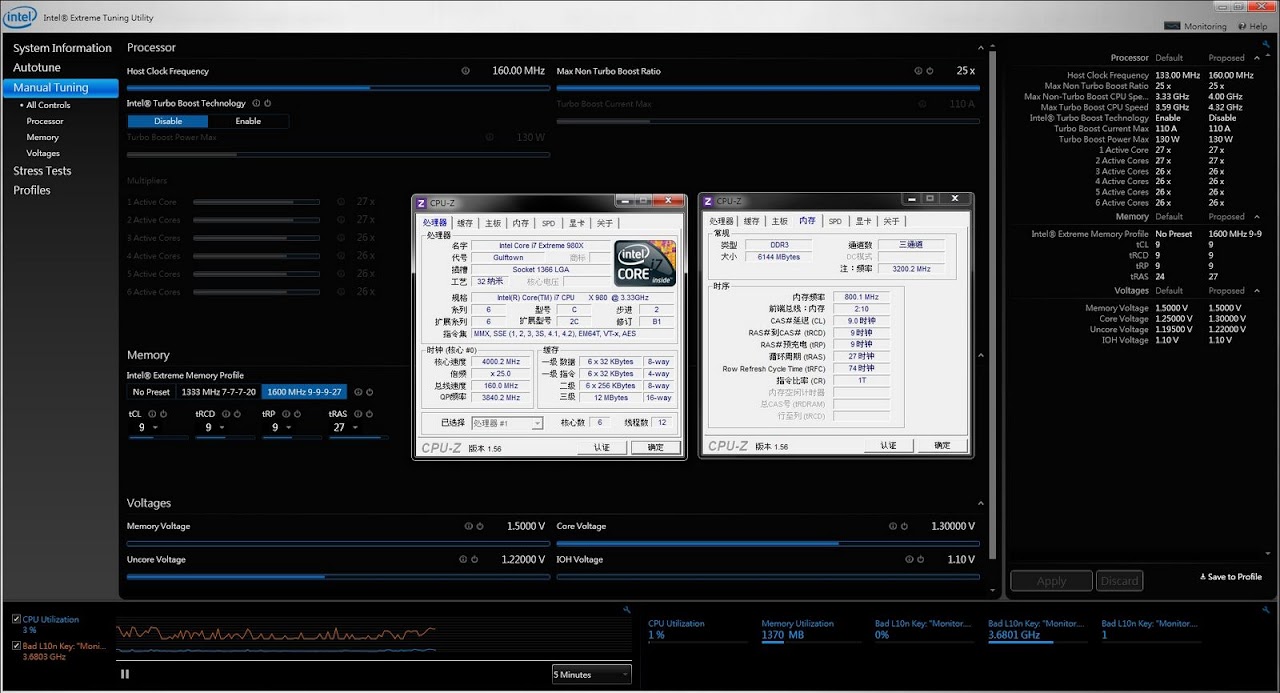Click the tRAS power reset icon
Screen dimensions: 1280x693
(x=370, y=413)
